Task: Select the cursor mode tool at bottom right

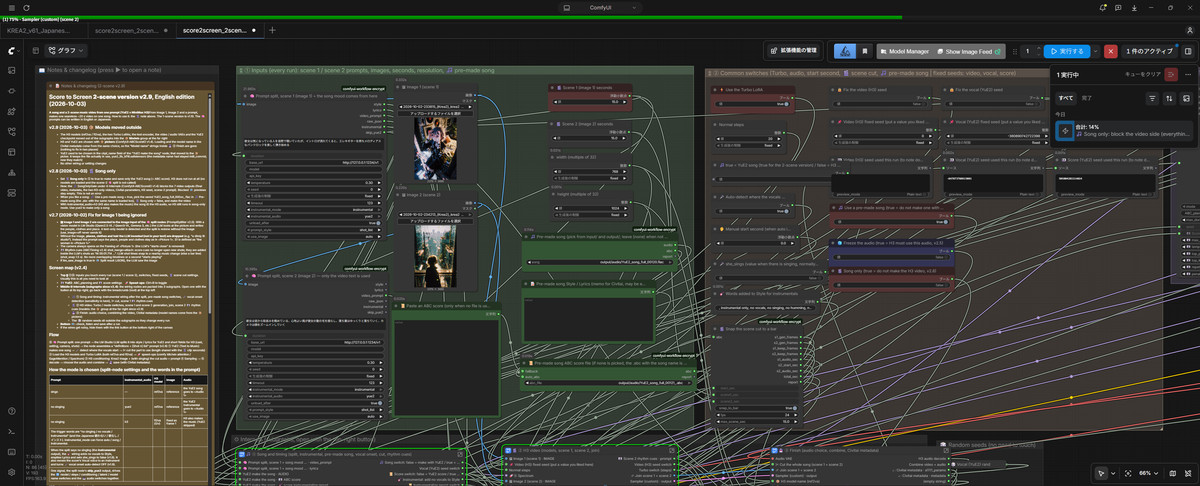Action: tap(1099, 473)
